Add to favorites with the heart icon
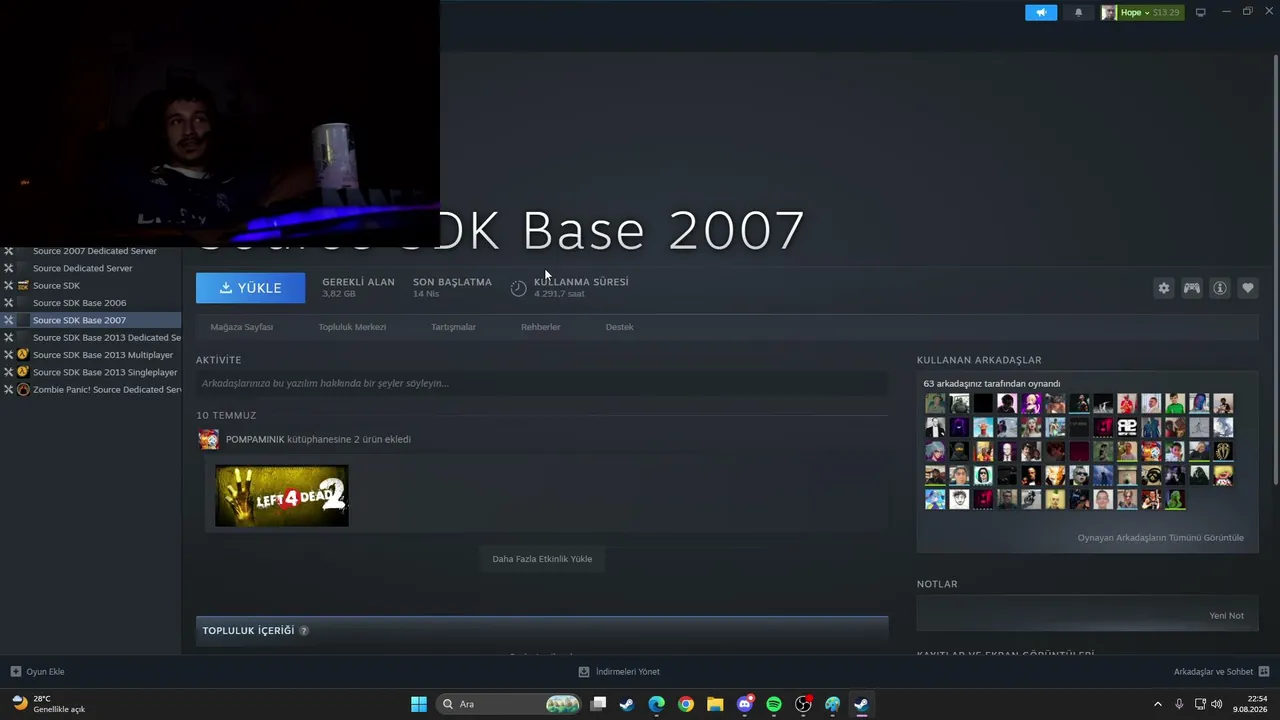 (x=1247, y=288)
